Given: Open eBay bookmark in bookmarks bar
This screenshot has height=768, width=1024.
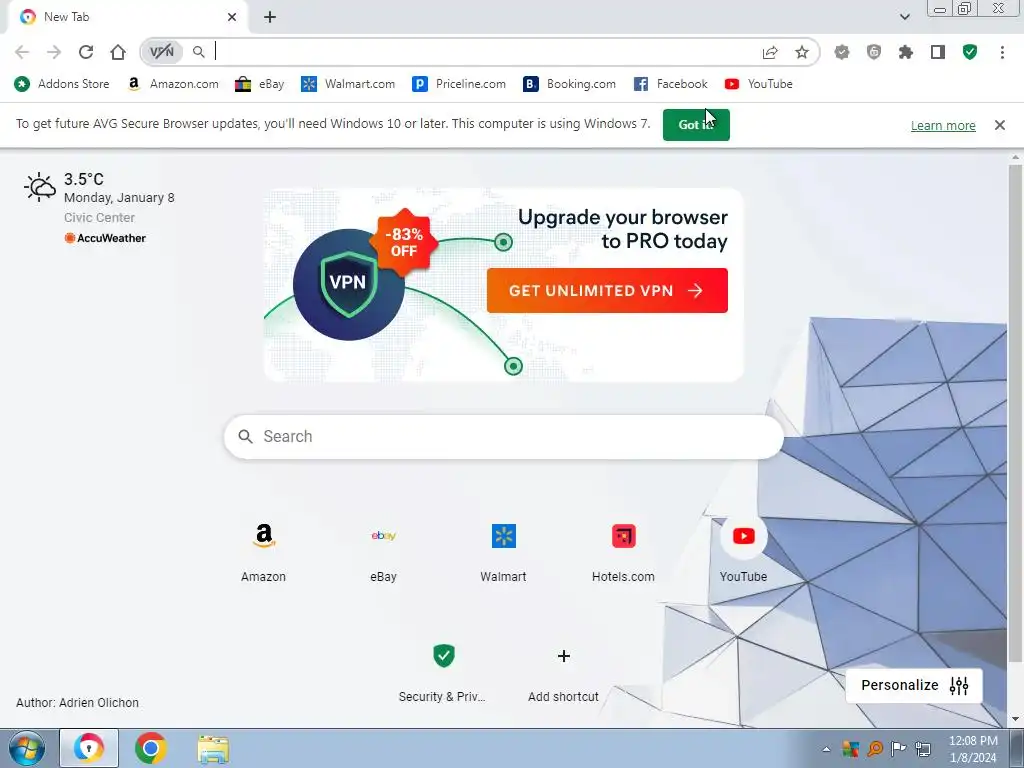Looking at the screenshot, I should pyautogui.click(x=260, y=84).
